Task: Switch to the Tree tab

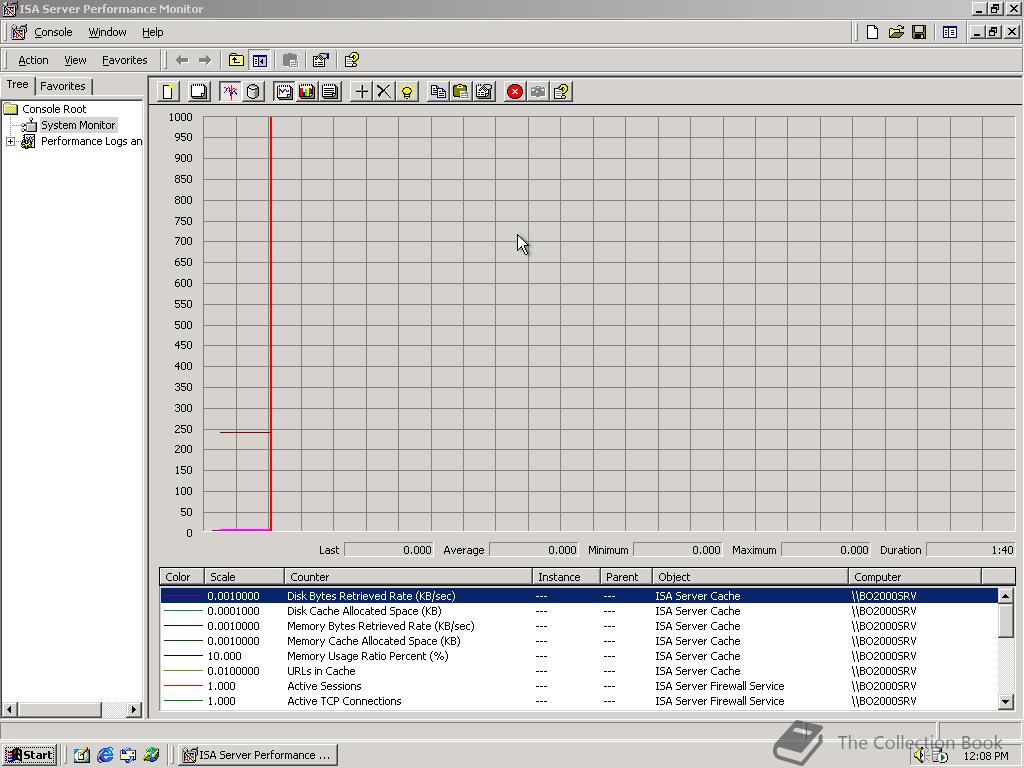Action: [x=18, y=84]
